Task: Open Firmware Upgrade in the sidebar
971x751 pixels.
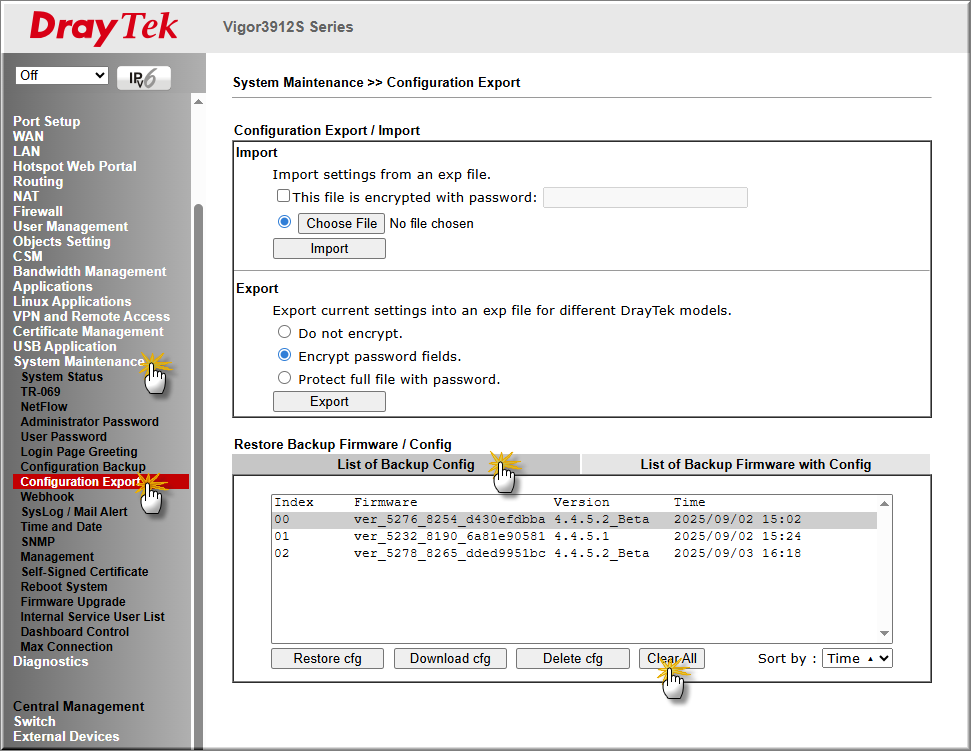Action: (73, 602)
